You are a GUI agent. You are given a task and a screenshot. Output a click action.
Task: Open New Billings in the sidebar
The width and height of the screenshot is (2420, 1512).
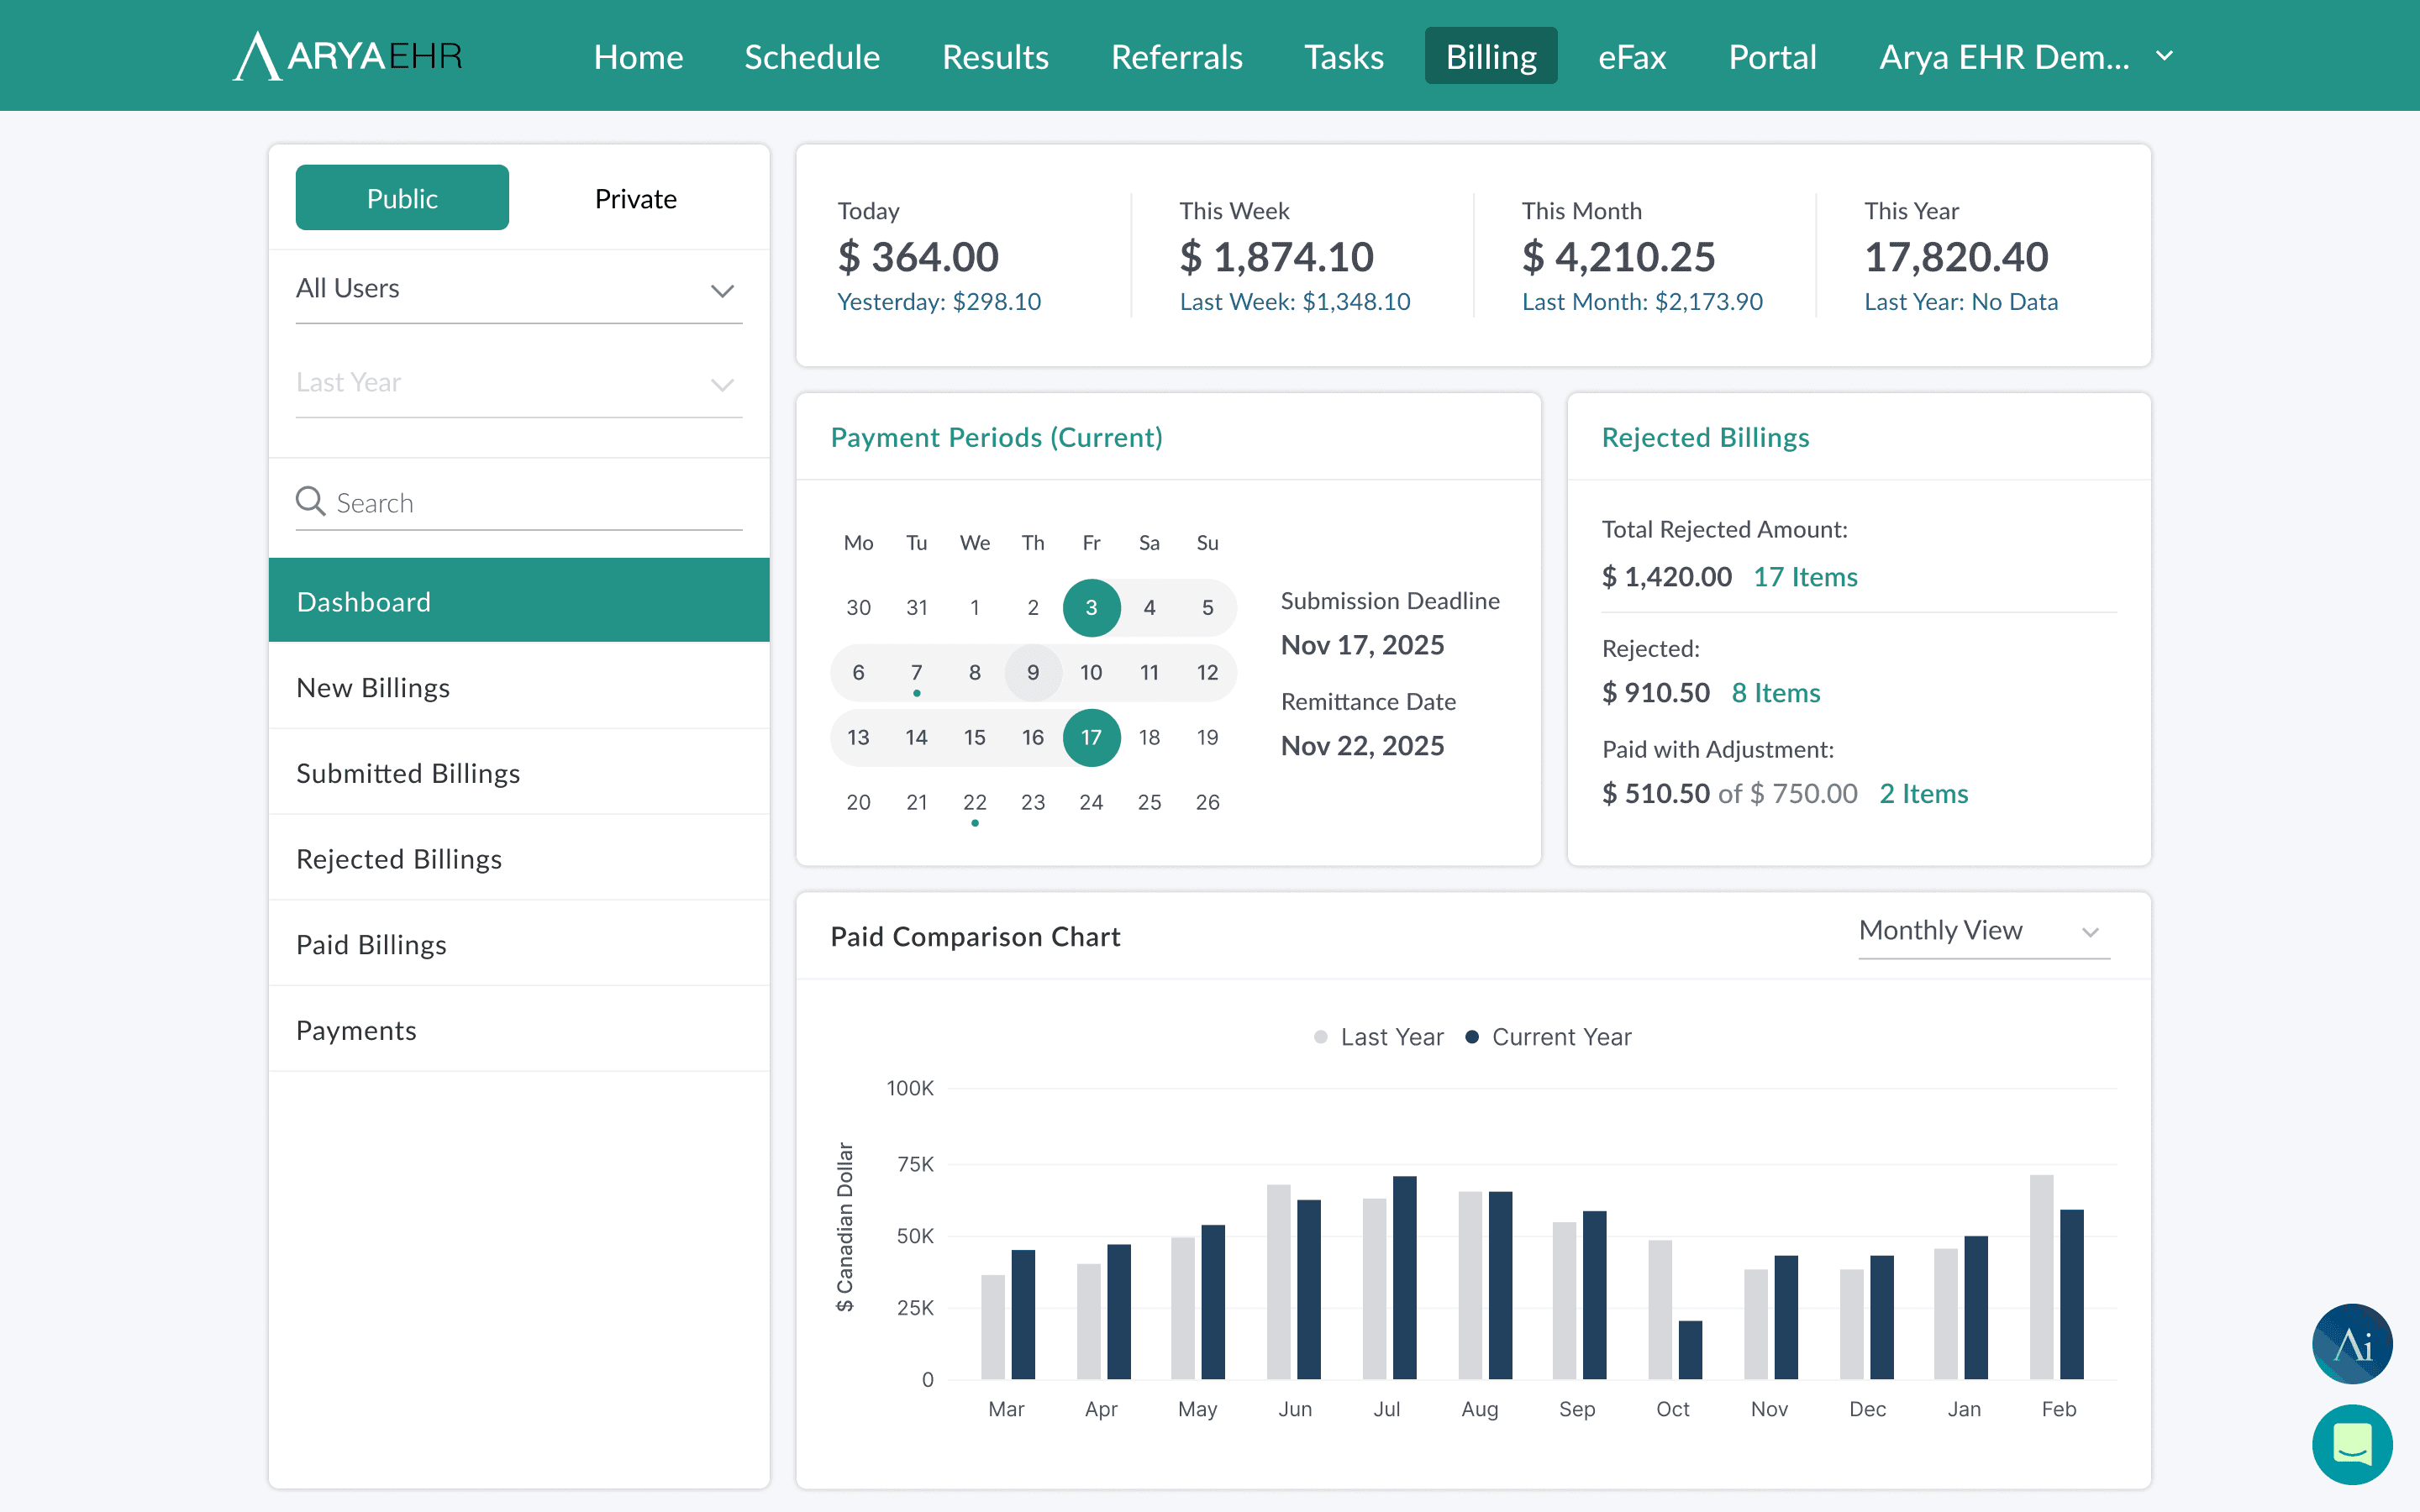tap(519, 687)
